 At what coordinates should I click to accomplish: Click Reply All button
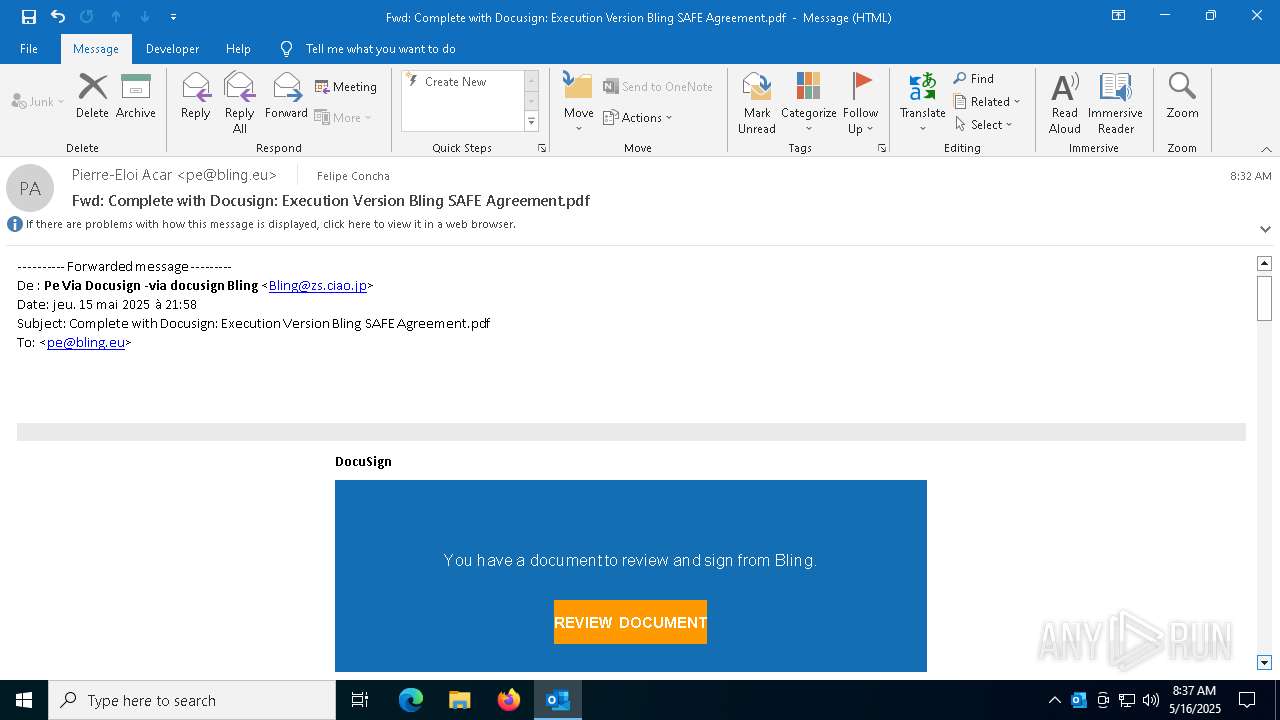coord(240,103)
